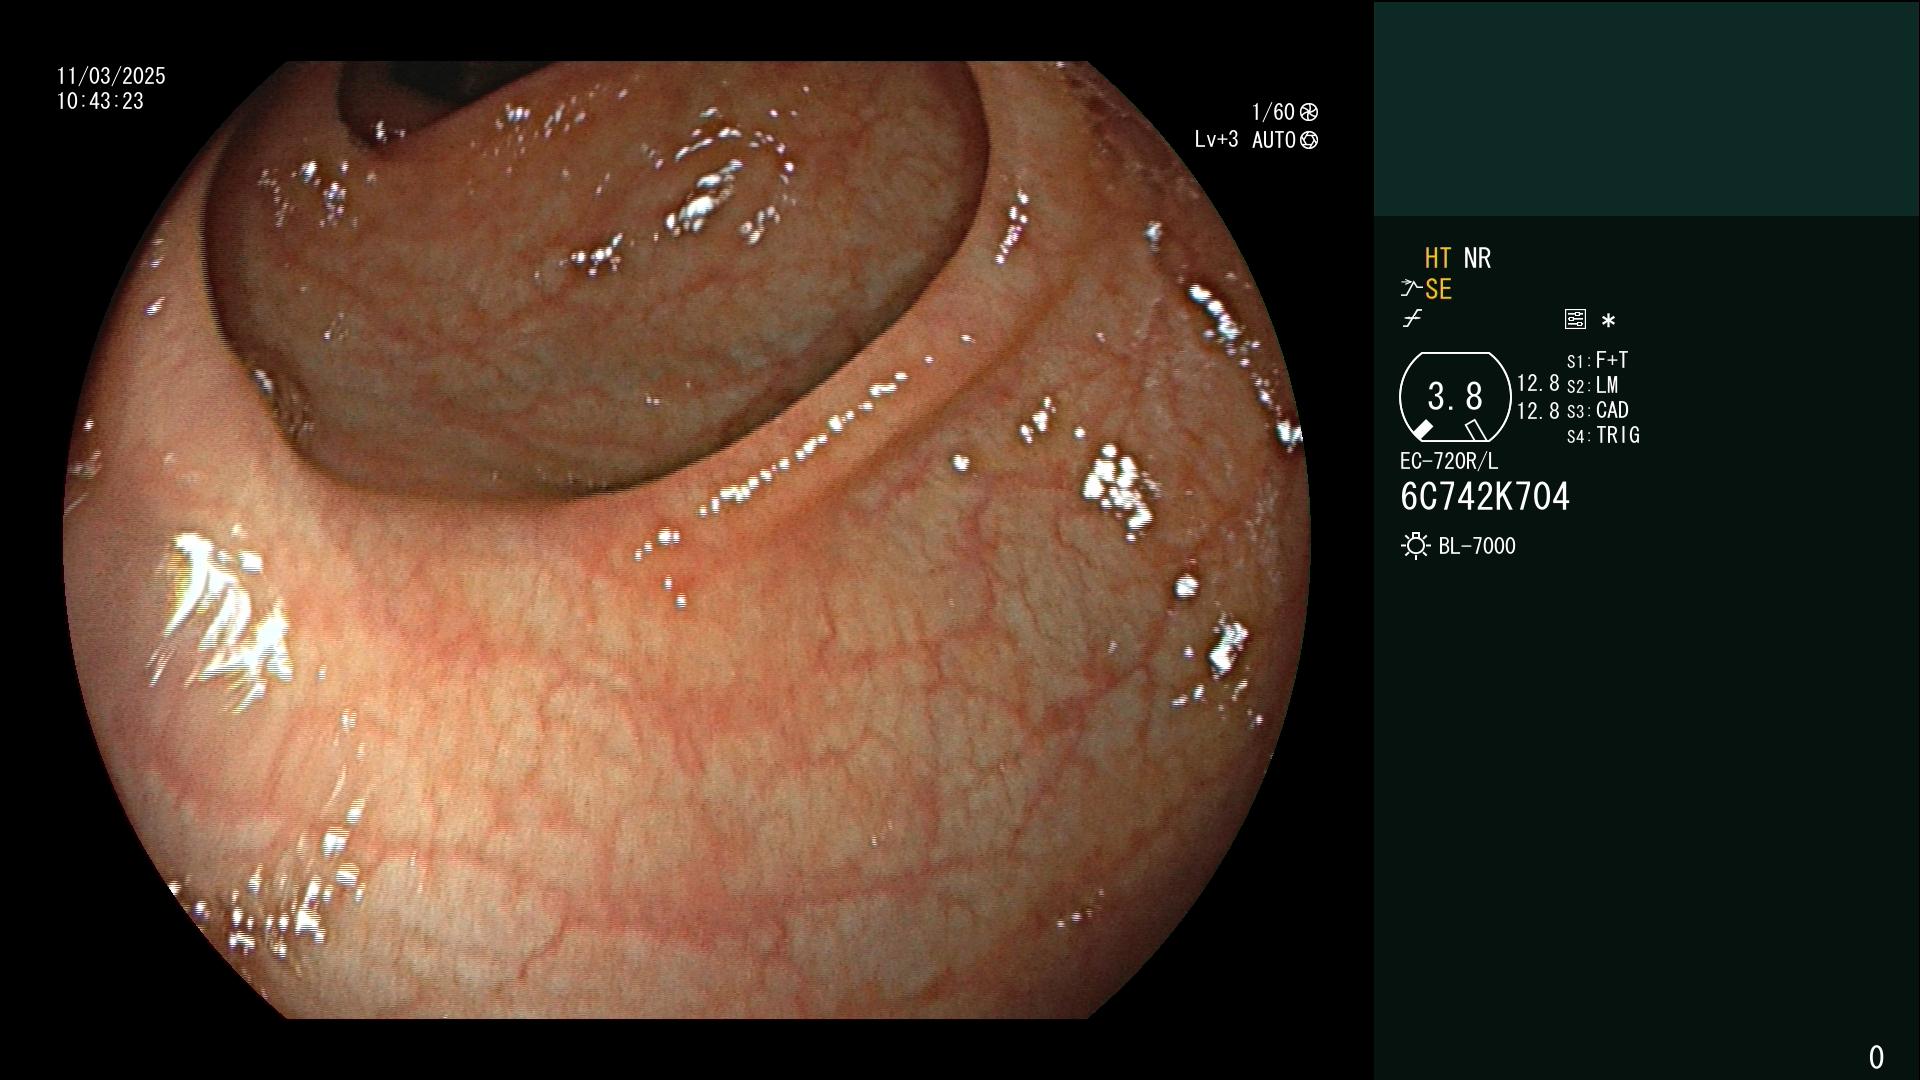Click the light source lamp icon
The width and height of the screenshot is (1920, 1080).
(1415, 546)
